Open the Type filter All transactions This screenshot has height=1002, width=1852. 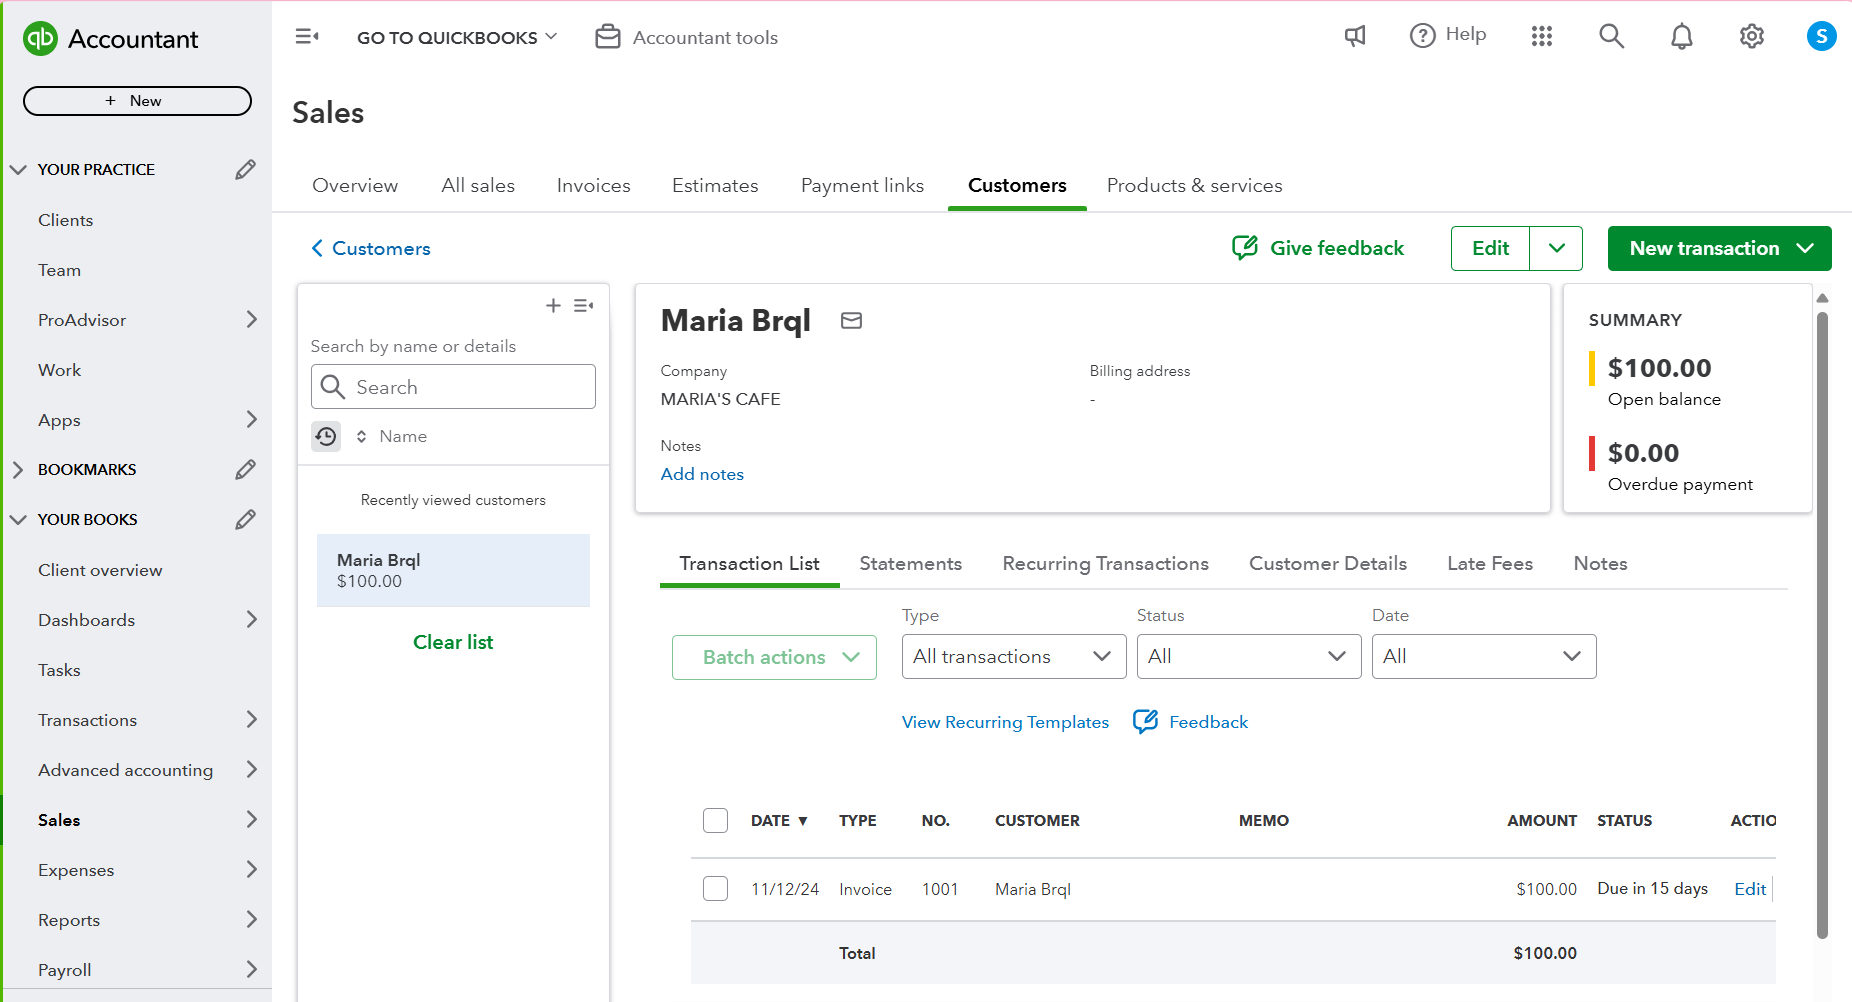point(1014,656)
